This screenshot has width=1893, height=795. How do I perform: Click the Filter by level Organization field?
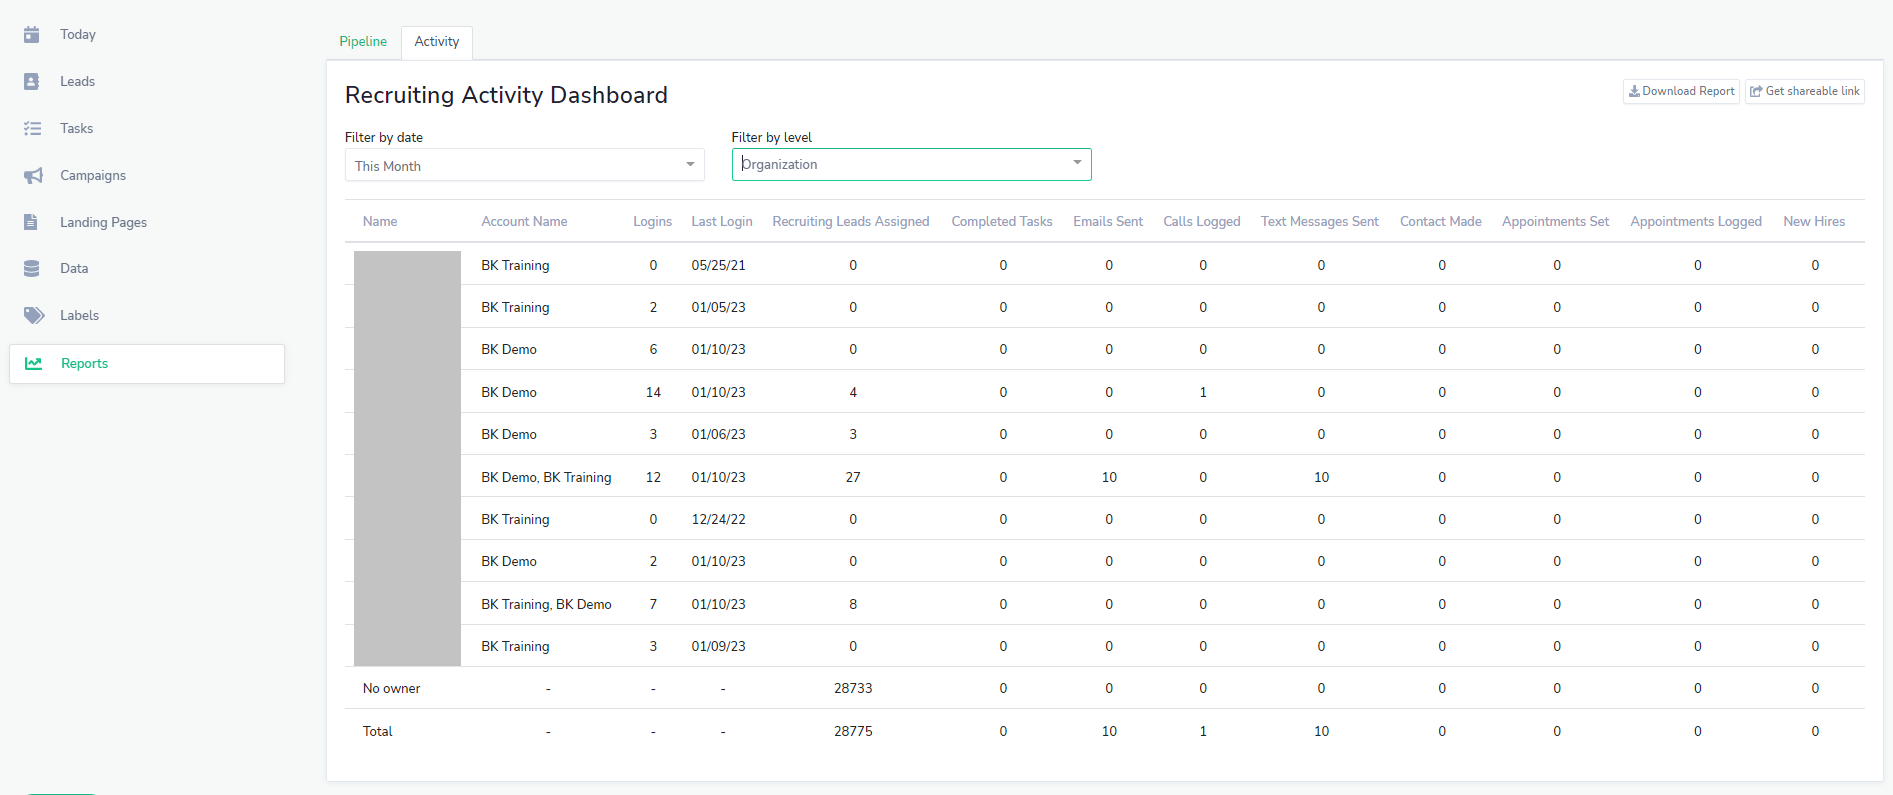[x=912, y=164]
